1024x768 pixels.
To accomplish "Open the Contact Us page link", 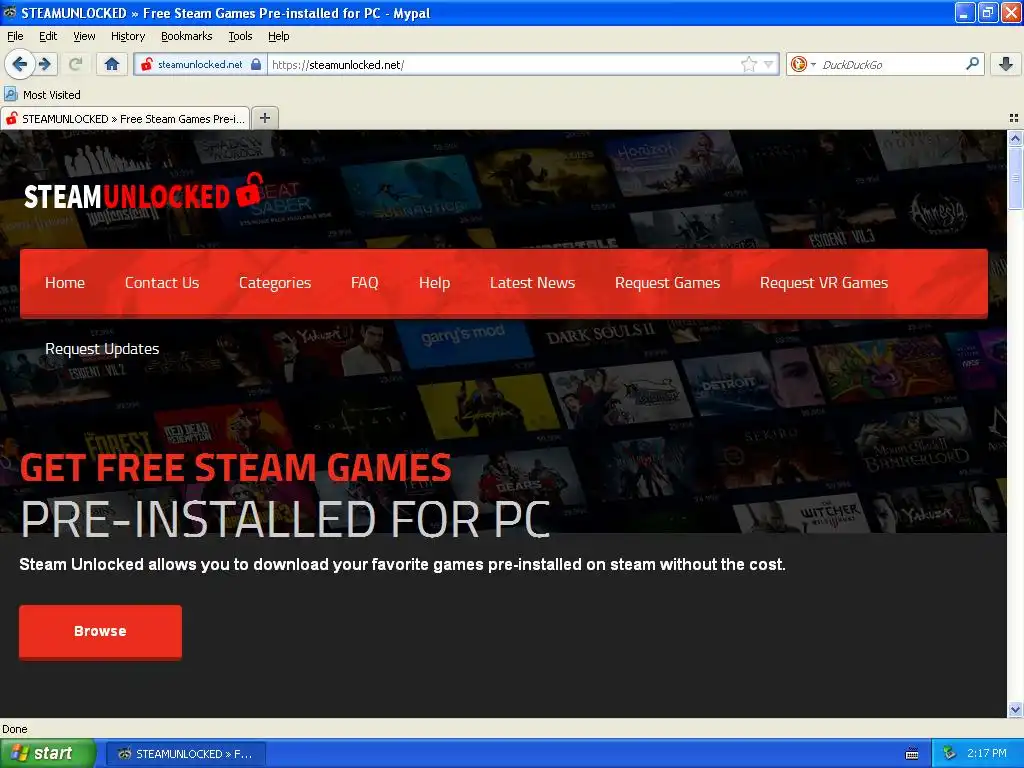I will (x=162, y=283).
